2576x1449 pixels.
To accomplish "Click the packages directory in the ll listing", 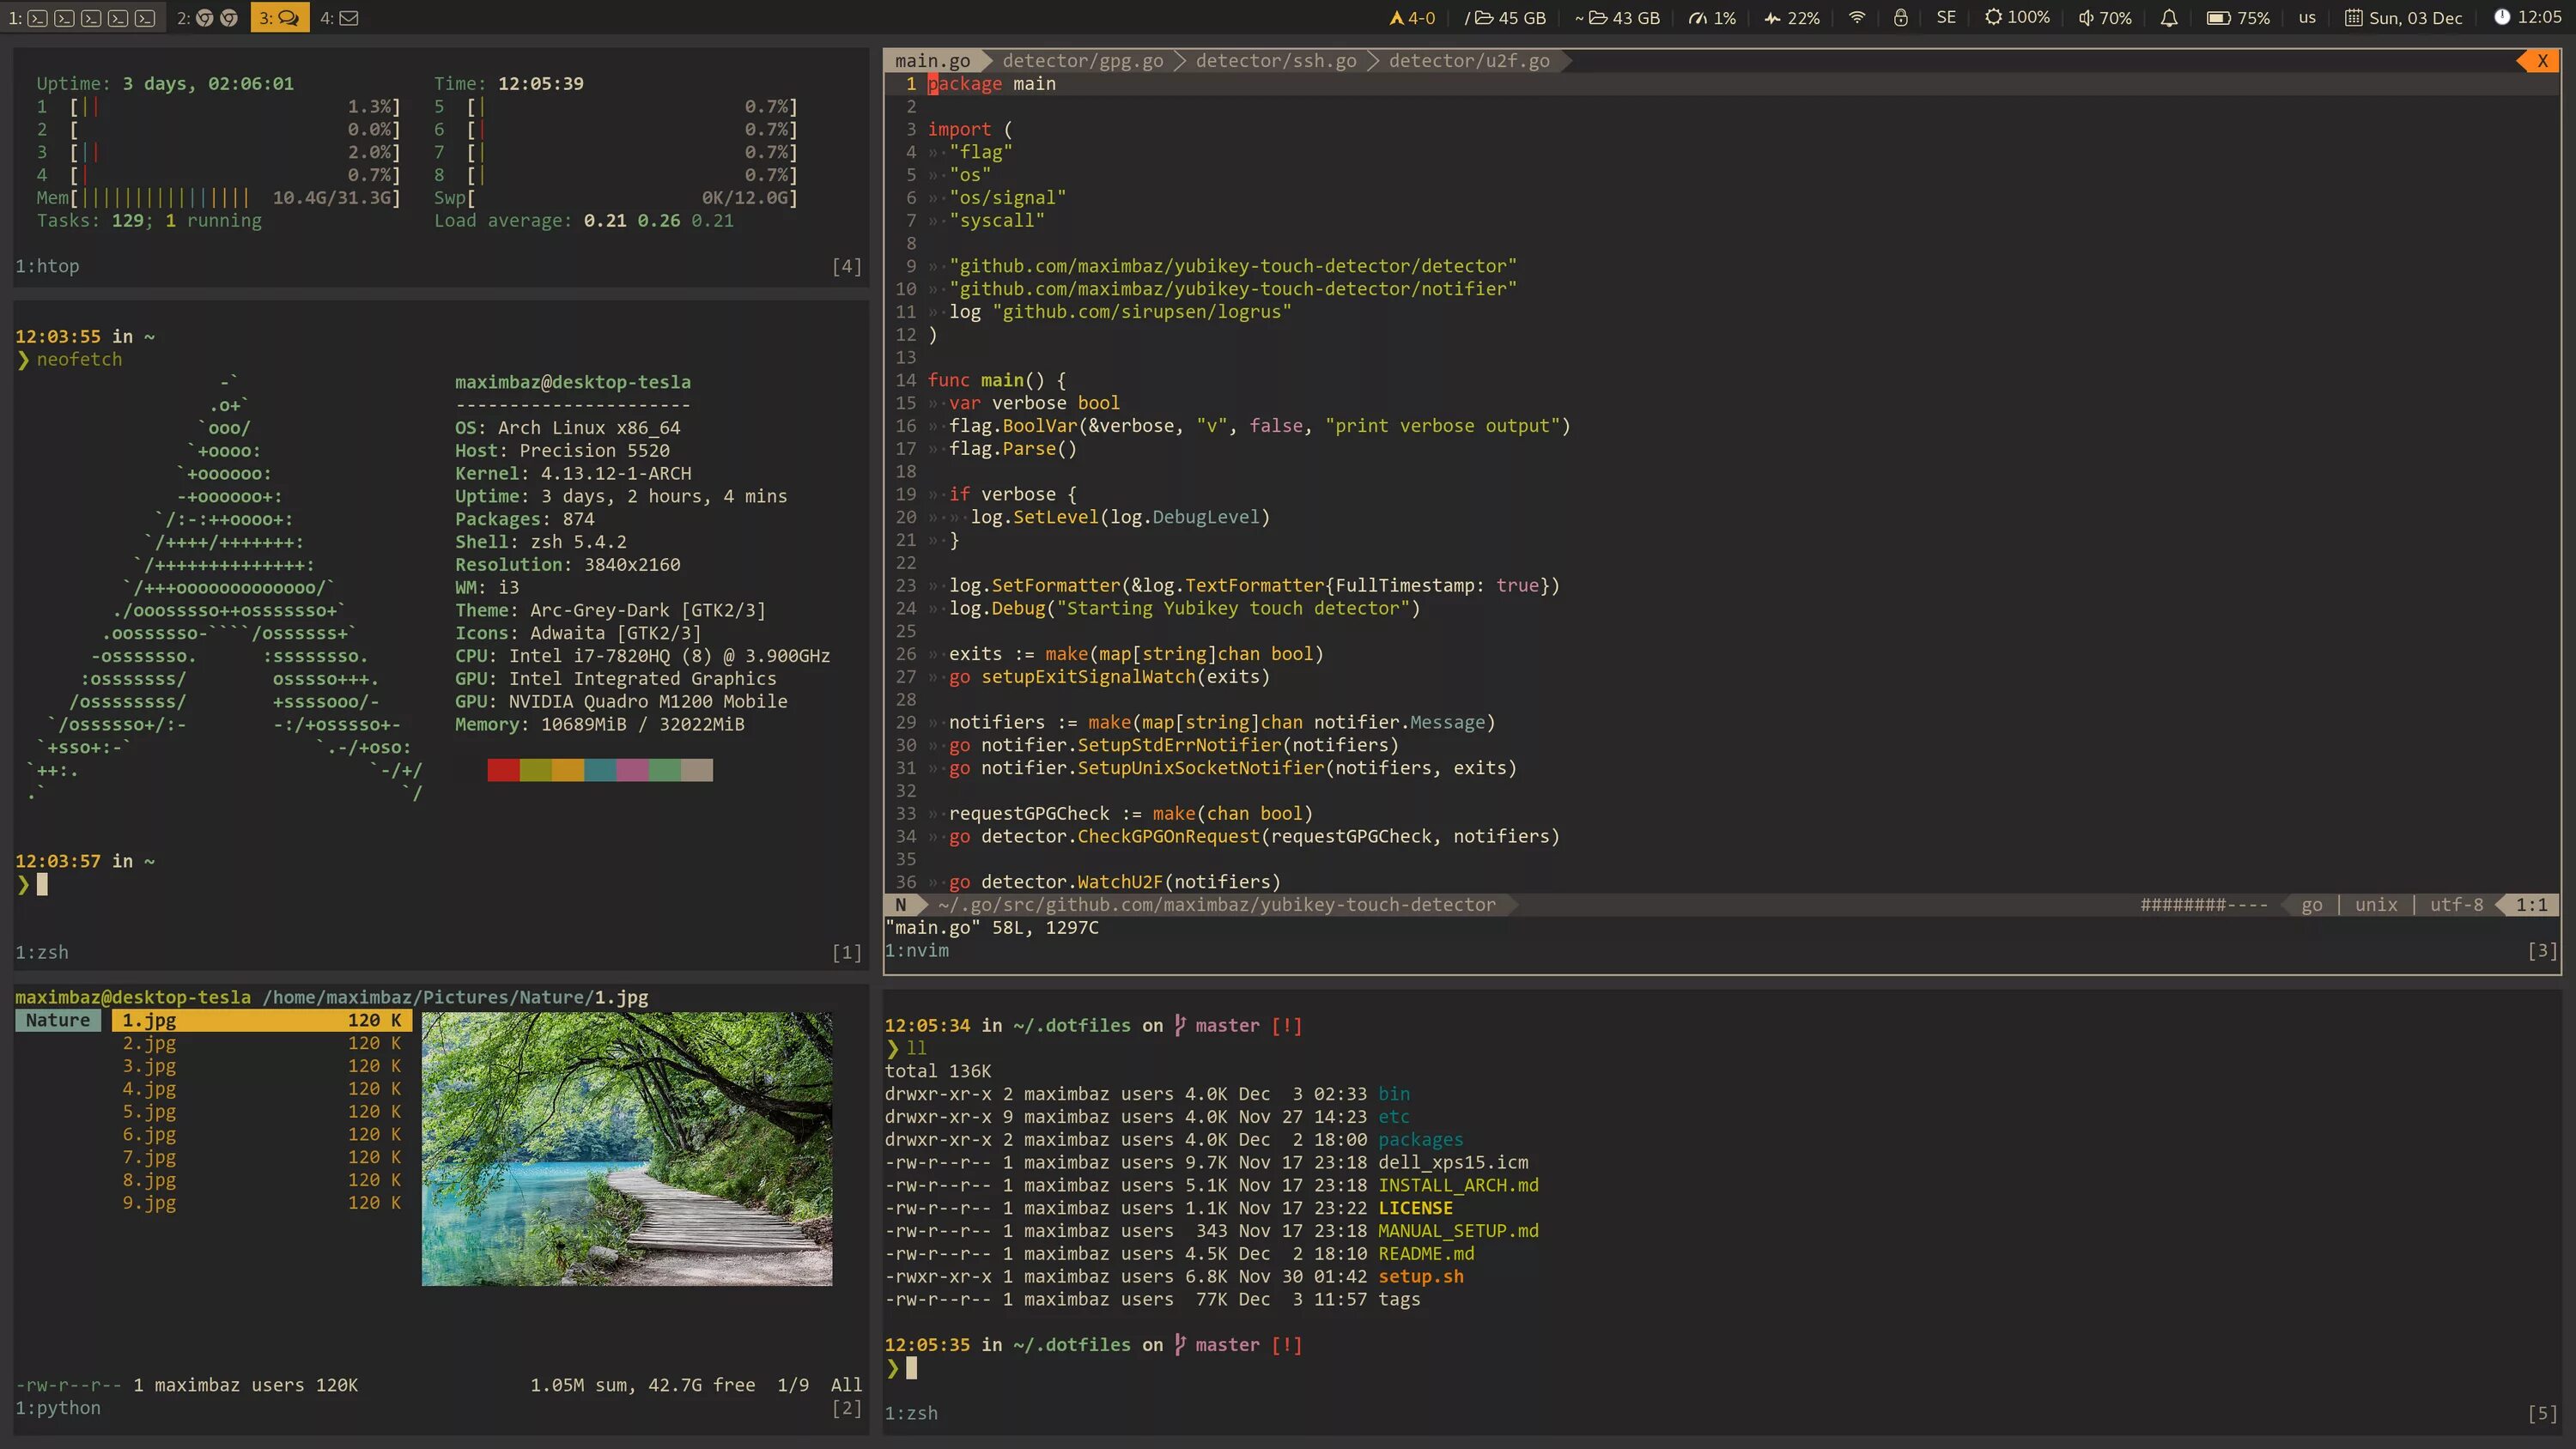I will tap(1420, 1139).
